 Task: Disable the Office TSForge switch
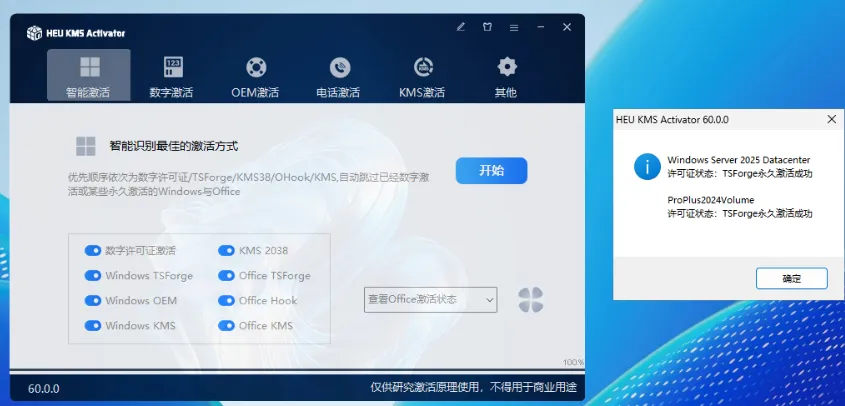(x=226, y=276)
